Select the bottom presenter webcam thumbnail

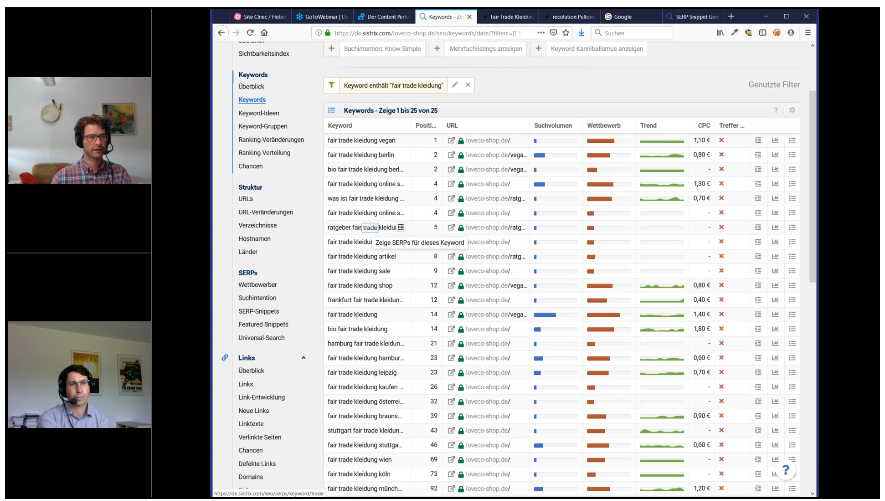(80, 375)
